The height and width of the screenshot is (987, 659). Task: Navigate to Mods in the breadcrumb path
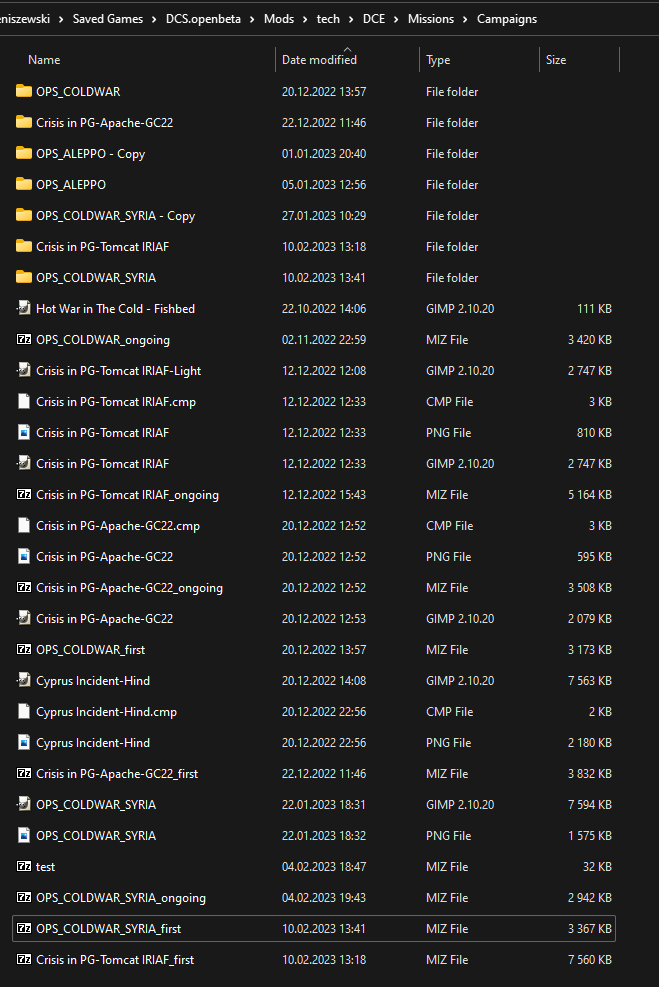point(279,19)
